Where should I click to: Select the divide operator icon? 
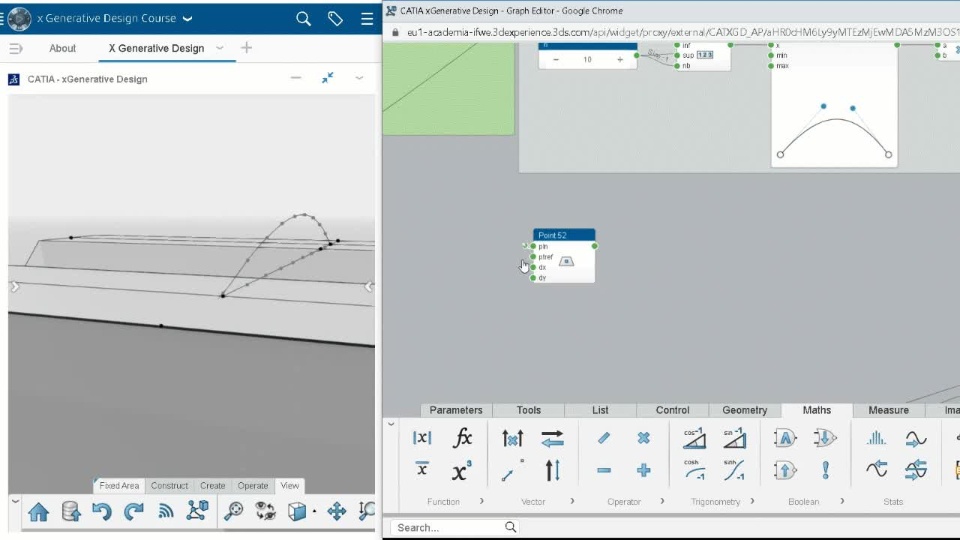pyautogui.click(x=604, y=438)
